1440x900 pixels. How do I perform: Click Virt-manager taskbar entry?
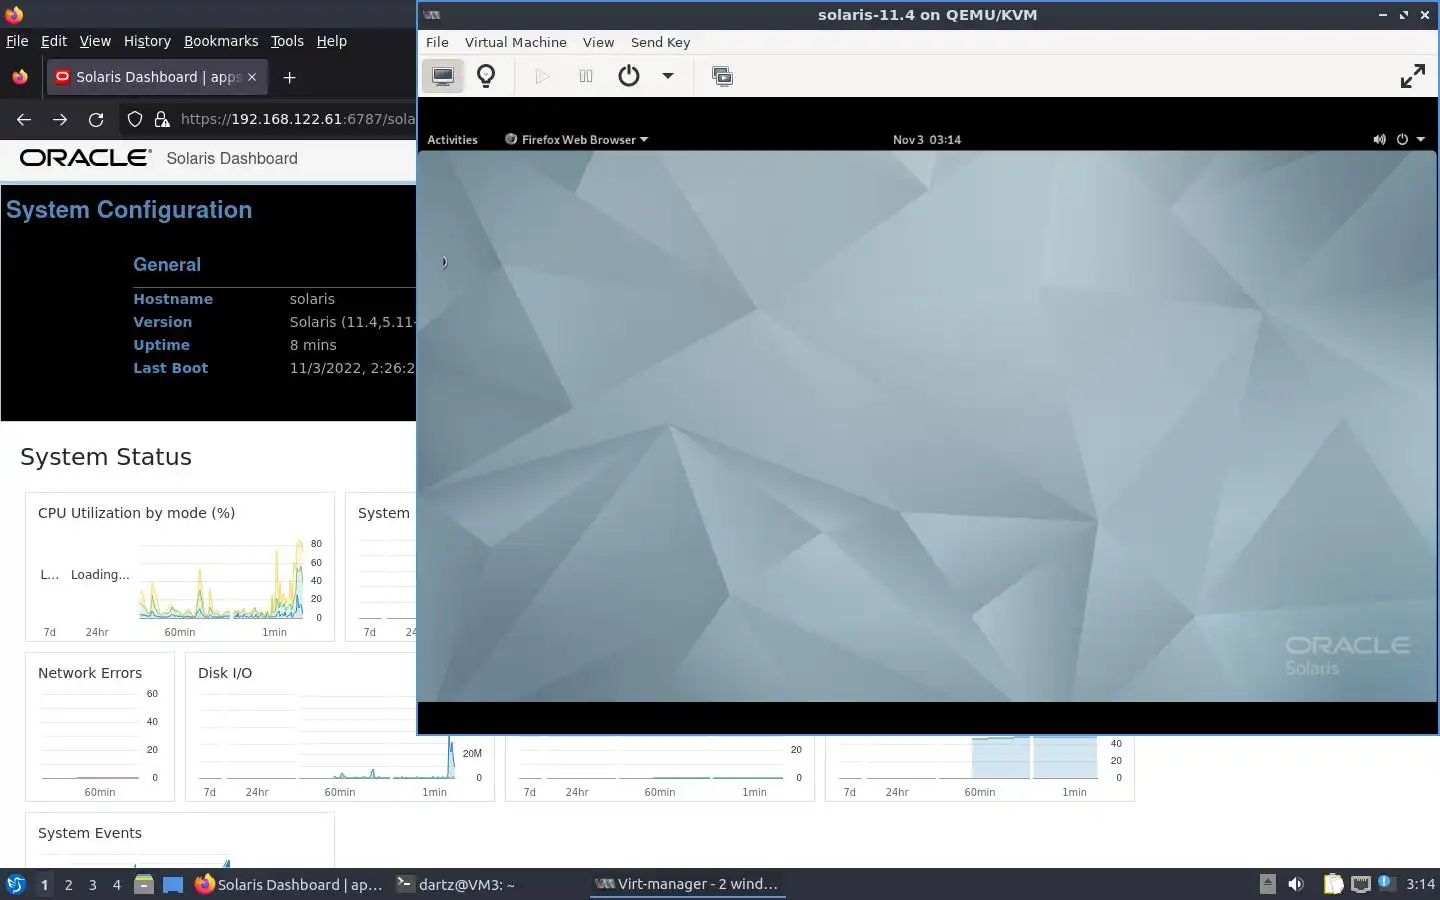click(x=687, y=885)
